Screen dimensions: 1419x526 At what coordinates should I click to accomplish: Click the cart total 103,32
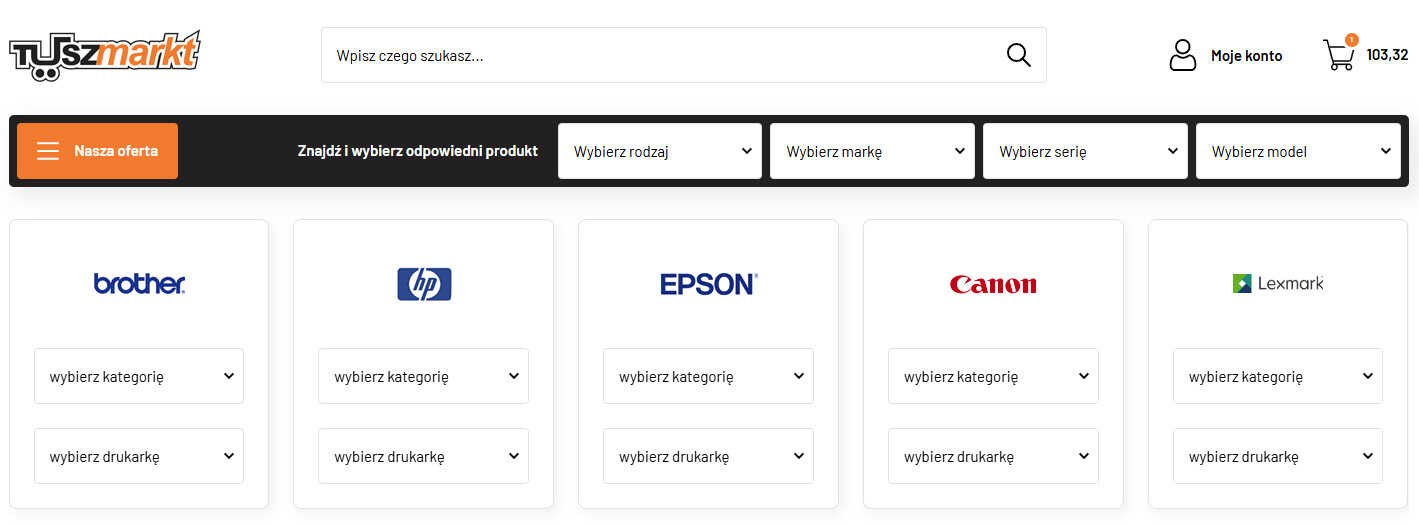coord(1387,55)
